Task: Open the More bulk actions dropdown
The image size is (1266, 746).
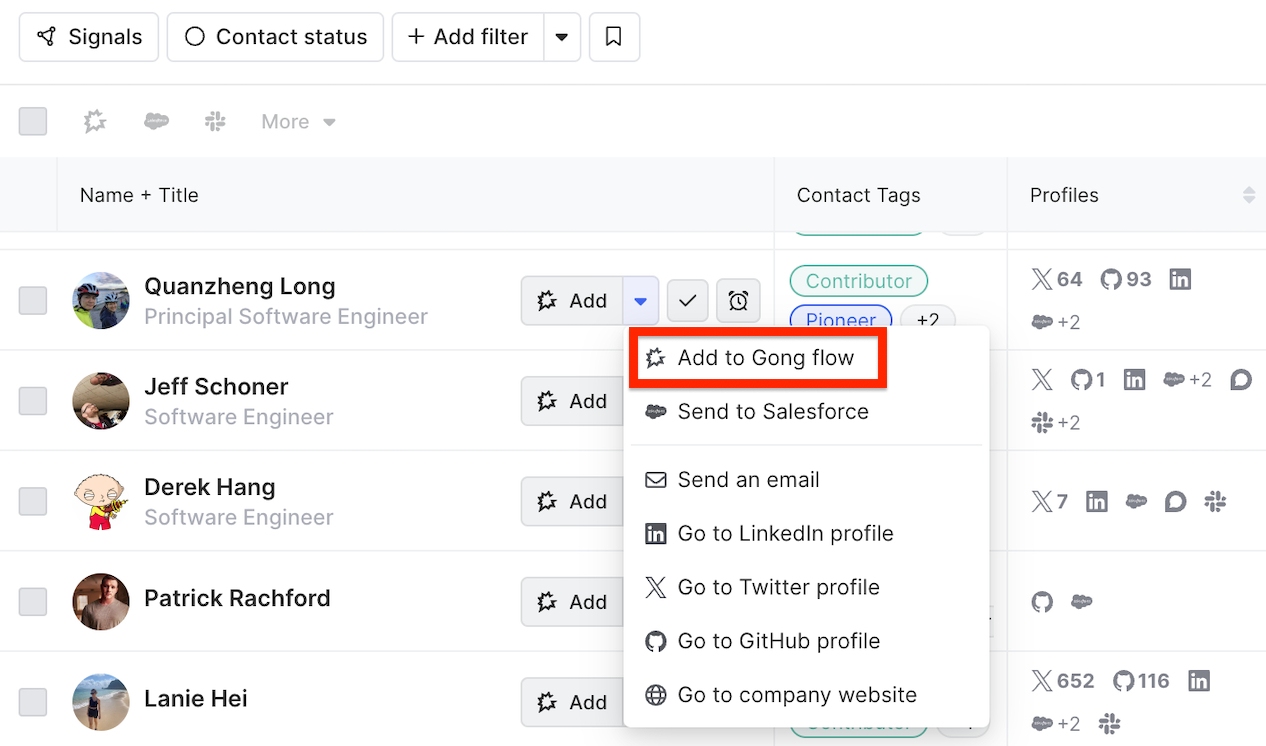Action: pyautogui.click(x=298, y=122)
